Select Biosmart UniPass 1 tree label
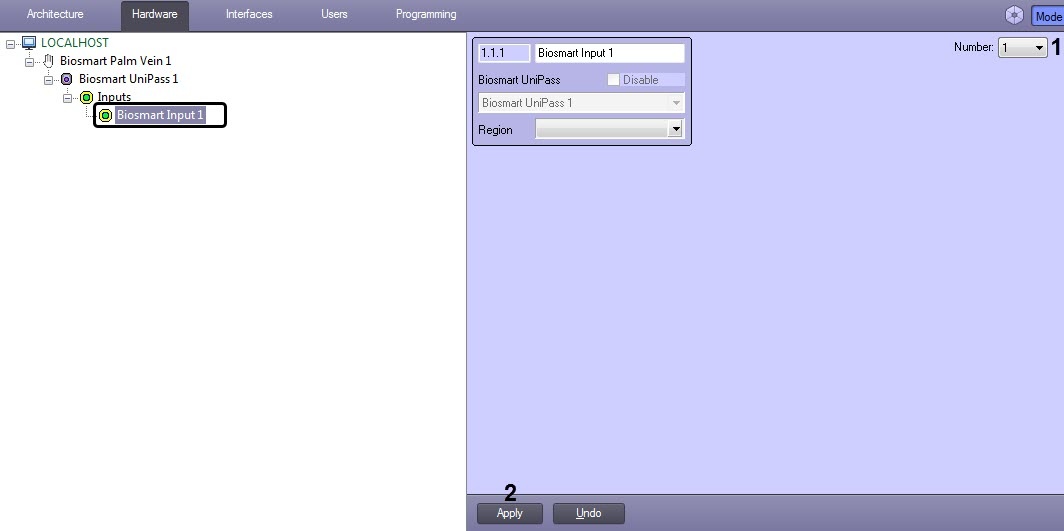The height and width of the screenshot is (531, 1064). tap(128, 79)
